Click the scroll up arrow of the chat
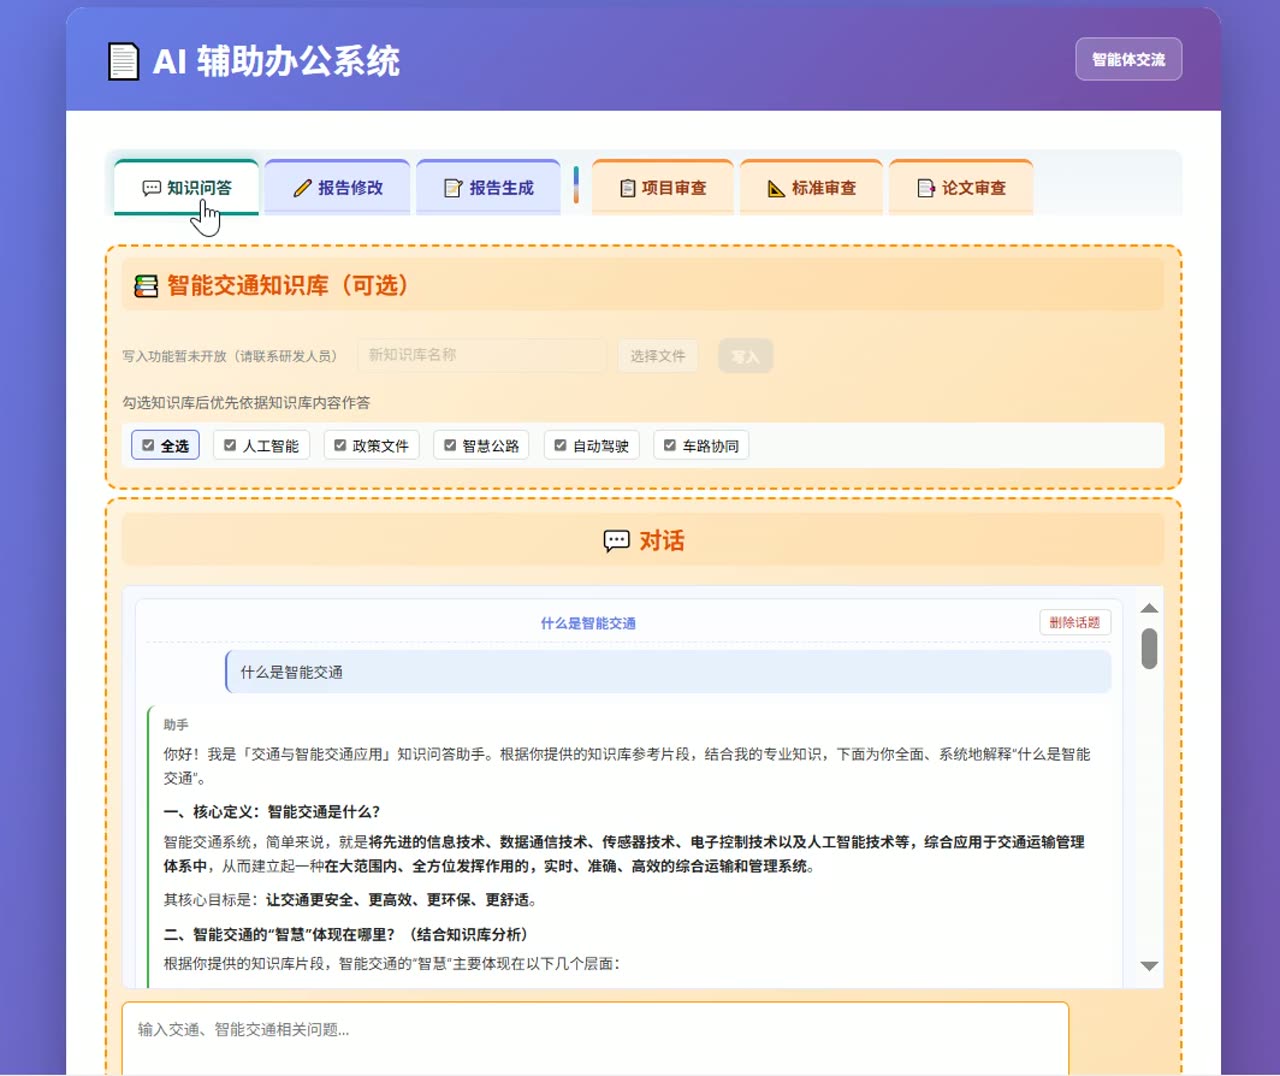This screenshot has width=1280, height=1076. (x=1149, y=608)
